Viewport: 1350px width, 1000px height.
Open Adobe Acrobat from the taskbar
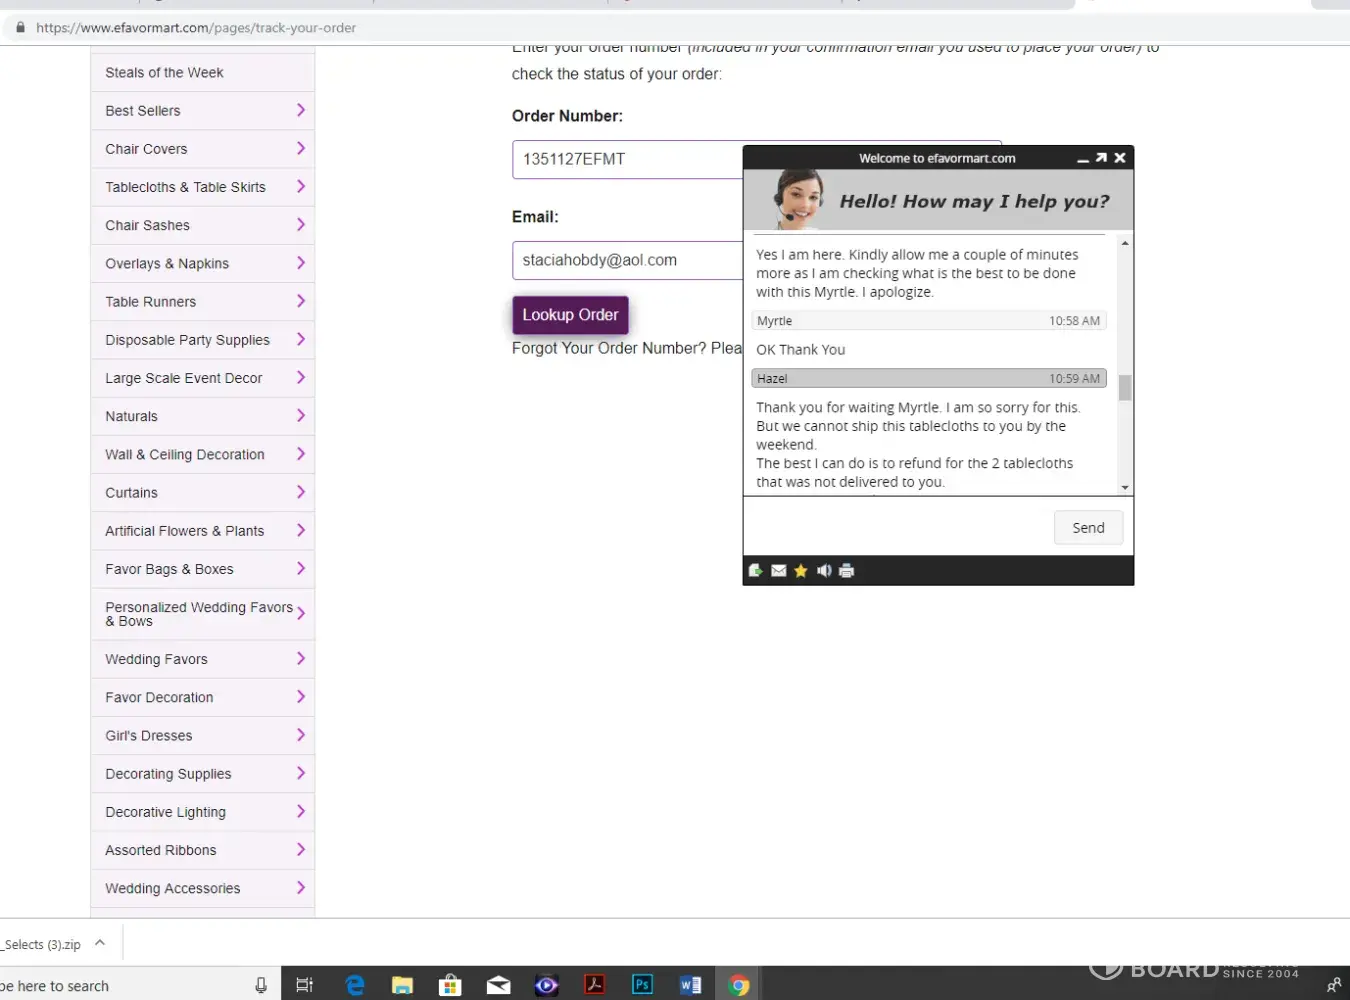[595, 985]
